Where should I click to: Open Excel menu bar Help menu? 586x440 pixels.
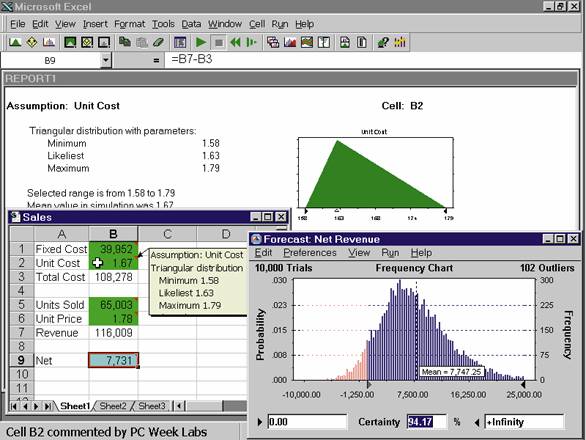[x=304, y=24]
